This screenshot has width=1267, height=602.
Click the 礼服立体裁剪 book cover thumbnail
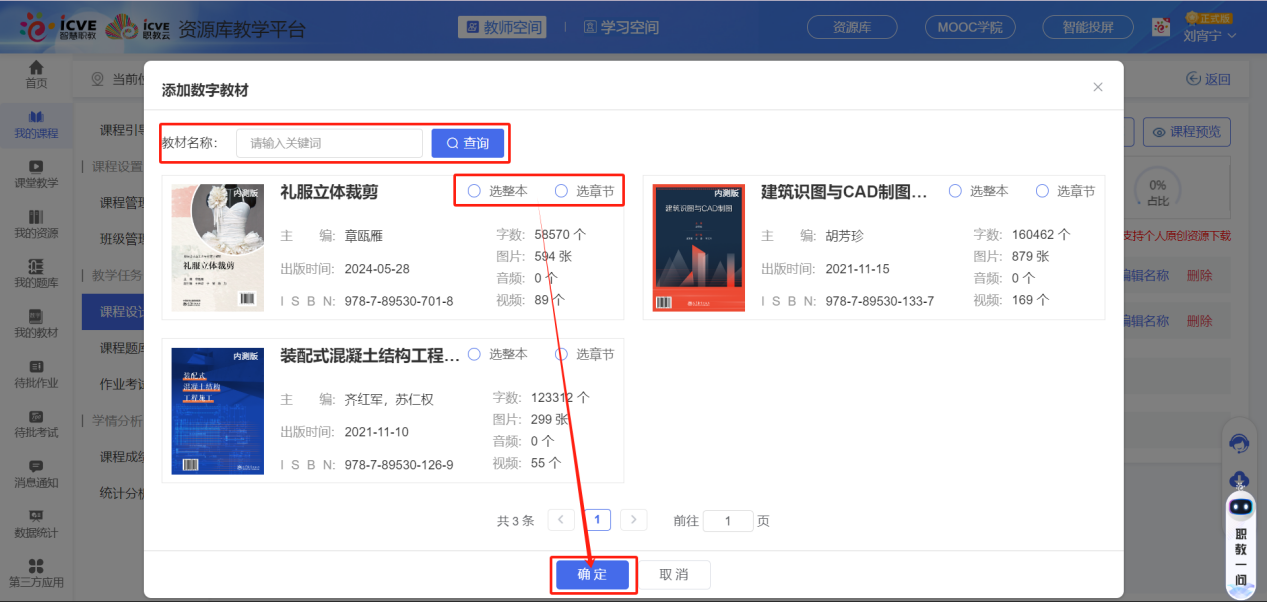[x=217, y=247]
